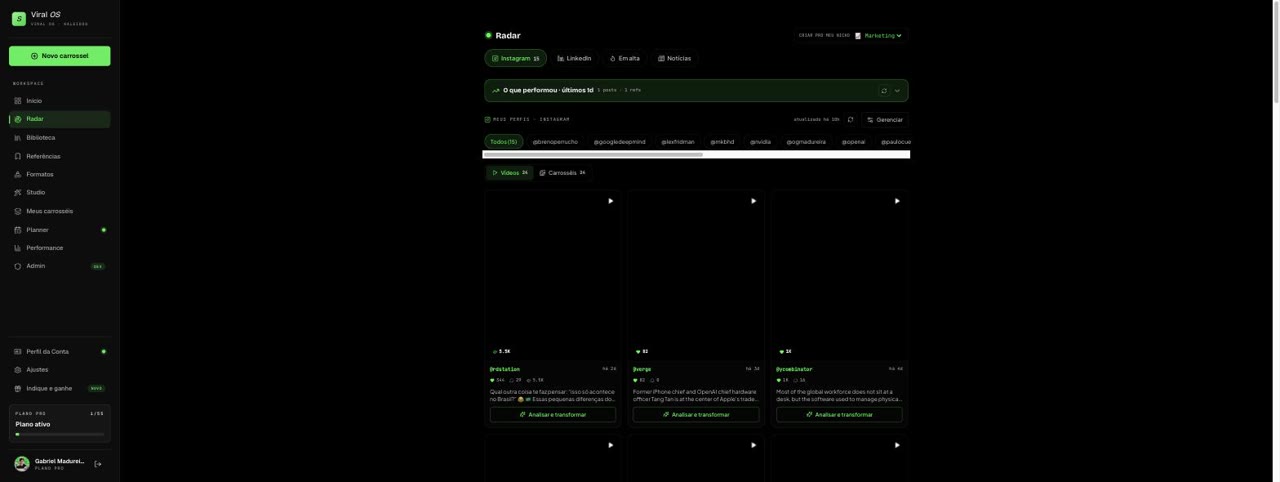1280x482 pixels.
Task: Click Gabriel Madureira's profile avatar
Action: (22, 464)
